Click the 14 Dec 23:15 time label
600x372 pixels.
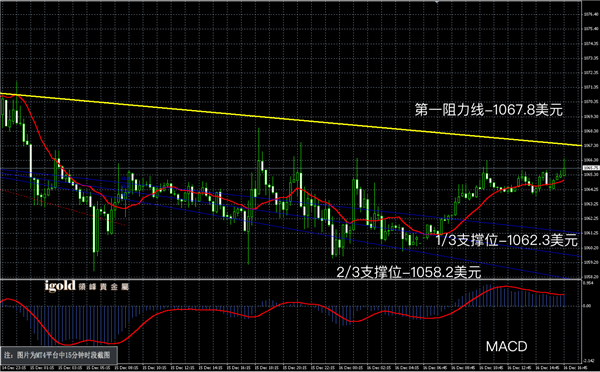pos(13,368)
